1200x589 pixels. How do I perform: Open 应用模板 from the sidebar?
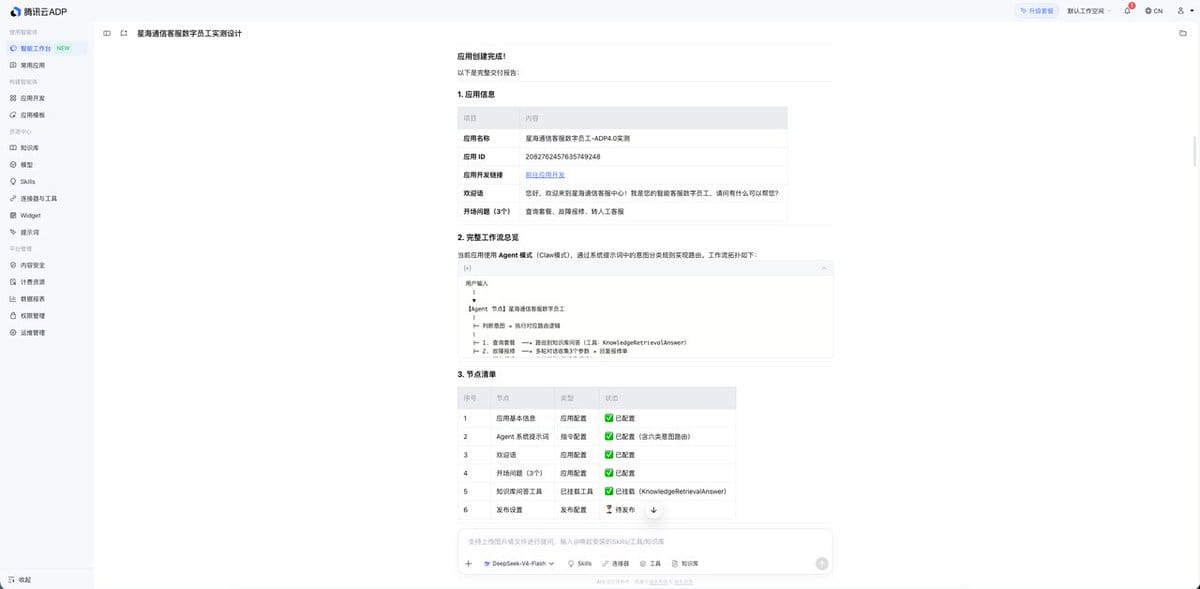pyautogui.click(x=46, y=115)
